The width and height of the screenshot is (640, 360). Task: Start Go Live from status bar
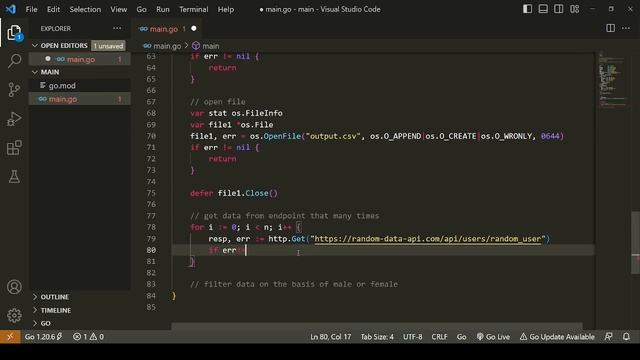click(493, 337)
